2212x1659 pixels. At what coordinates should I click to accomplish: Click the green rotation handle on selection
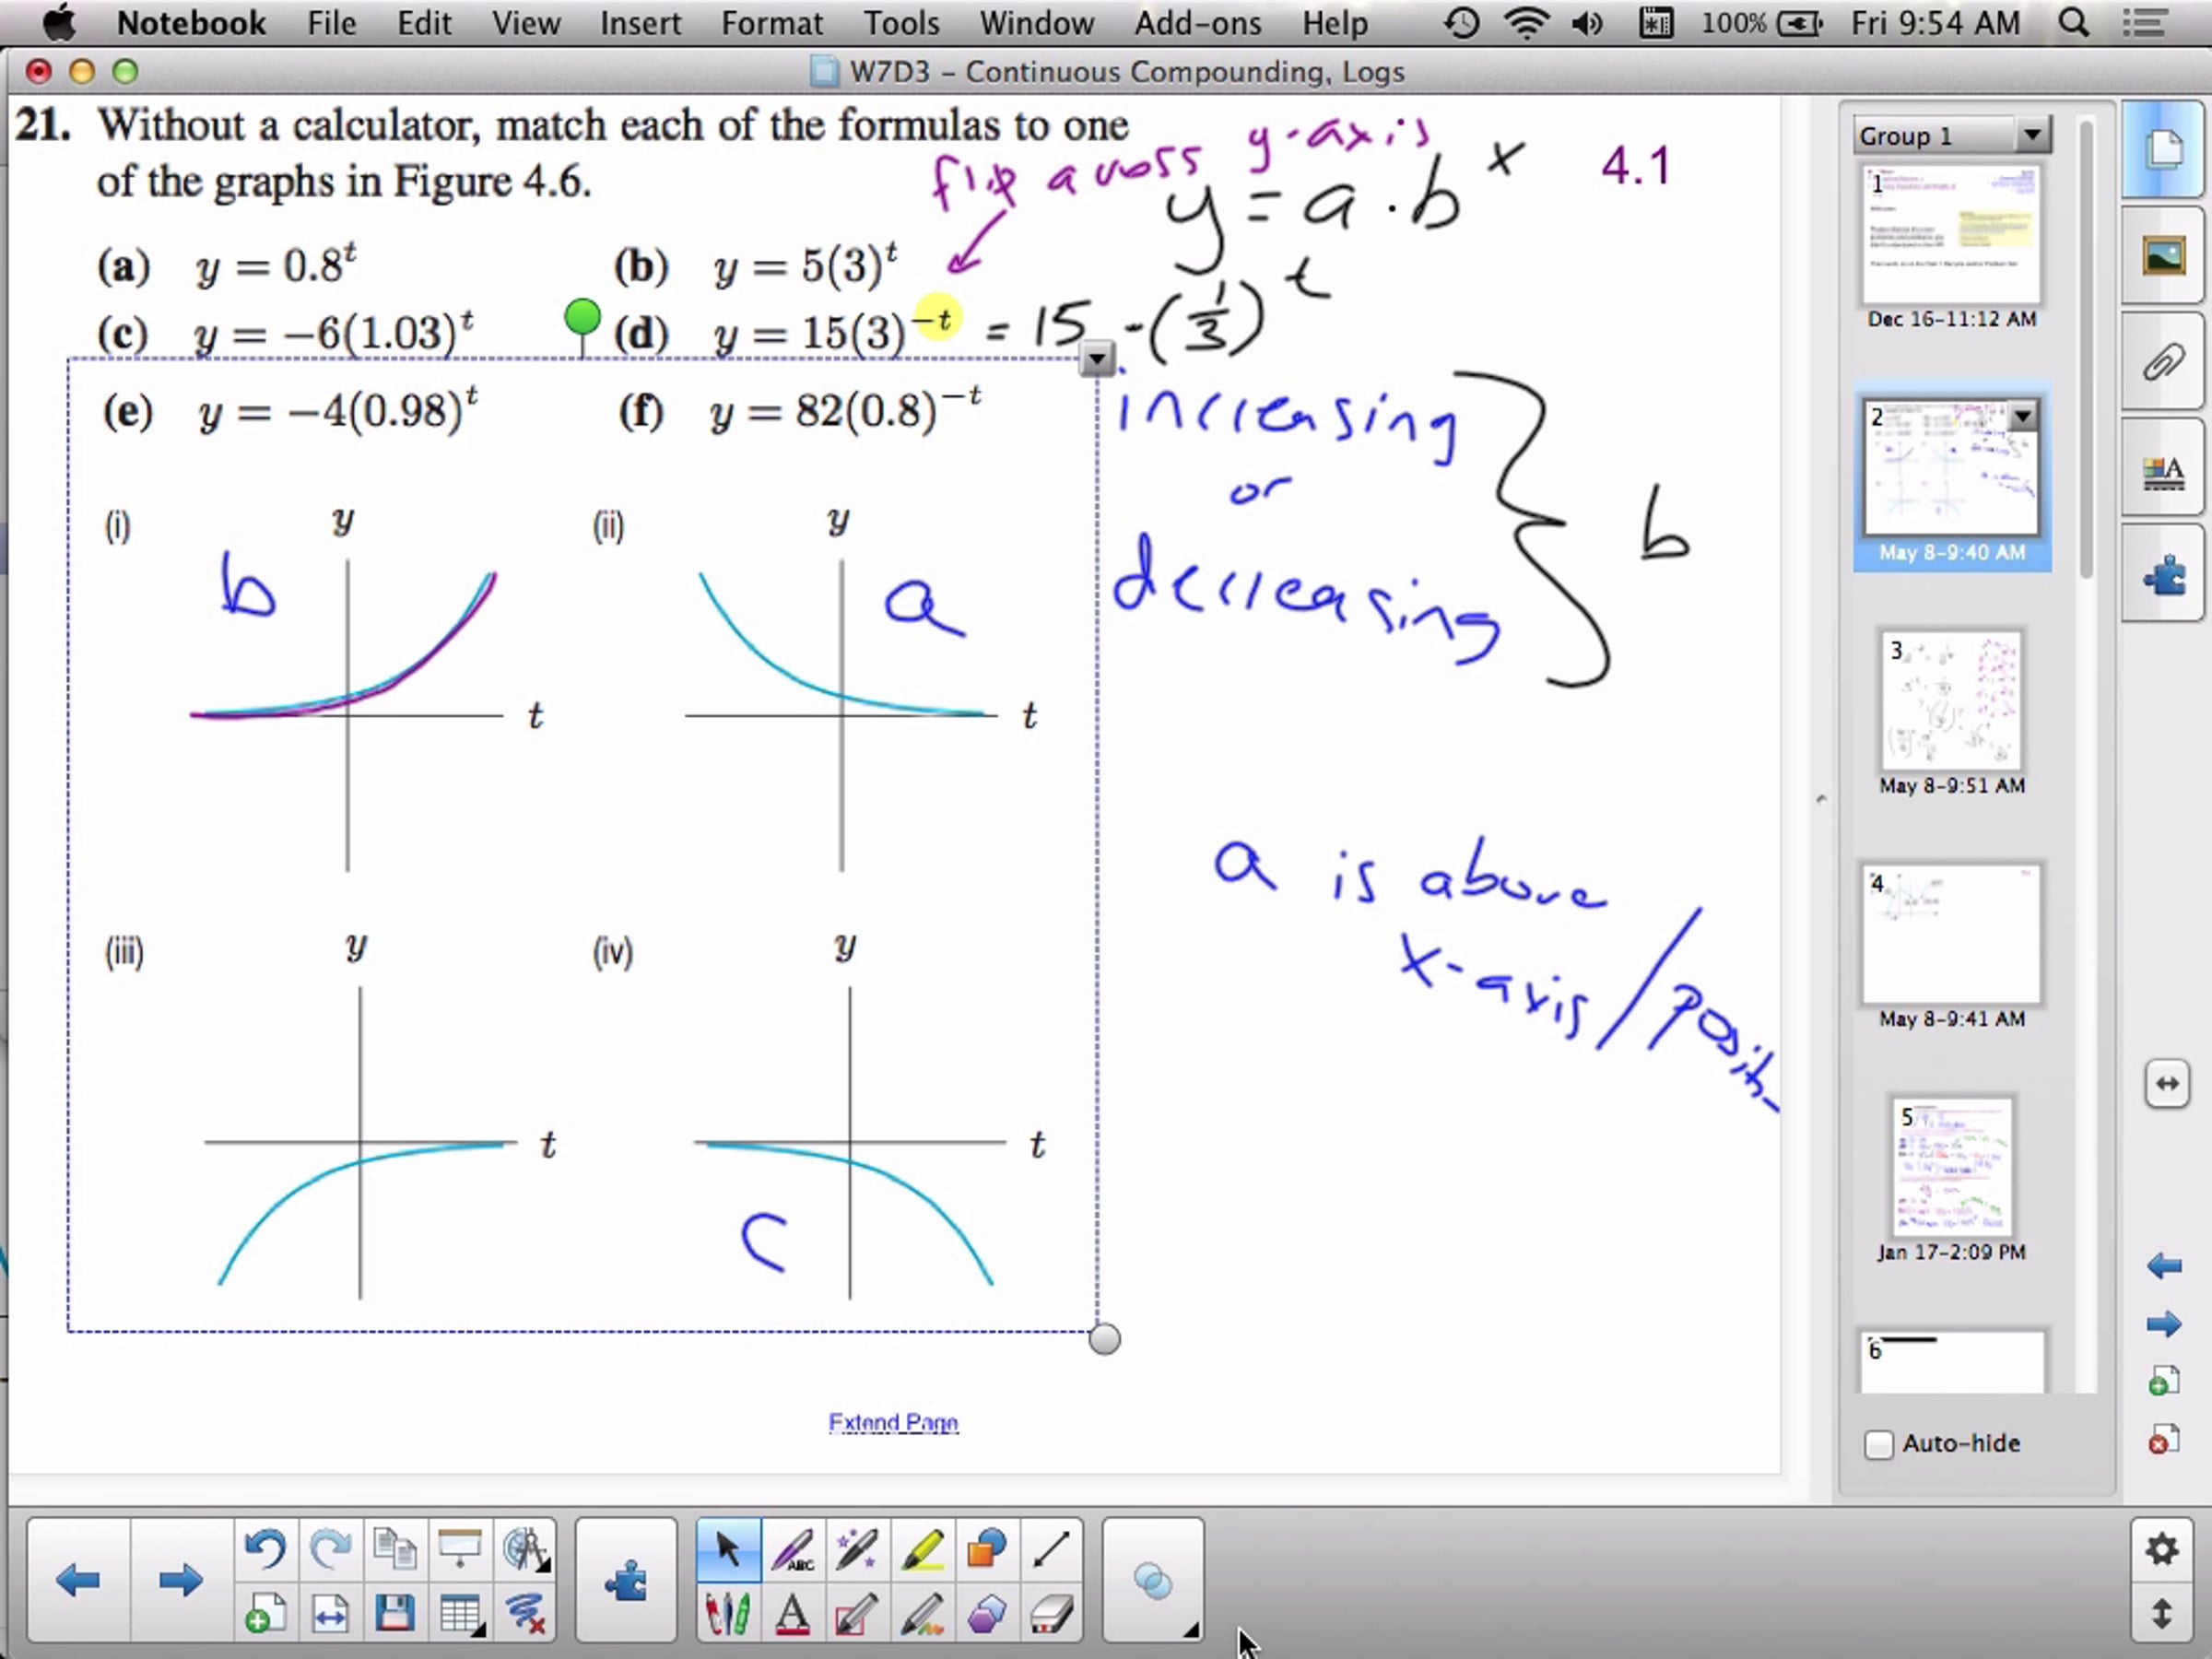[x=582, y=318]
